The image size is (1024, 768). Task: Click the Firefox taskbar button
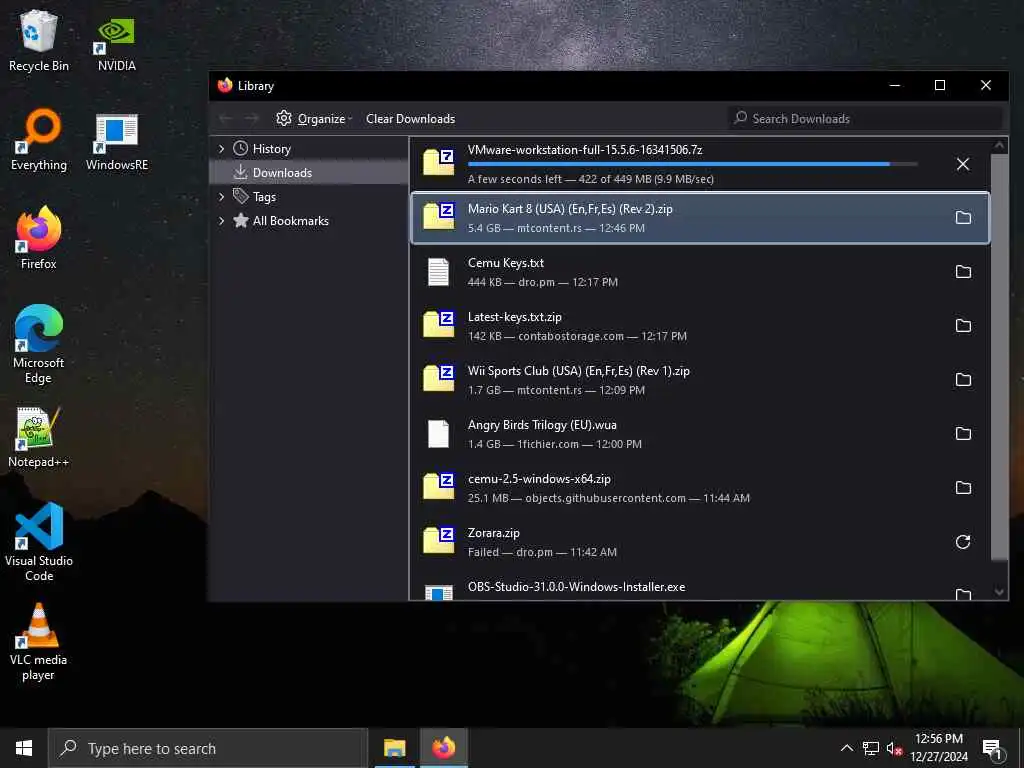click(x=443, y=748)
